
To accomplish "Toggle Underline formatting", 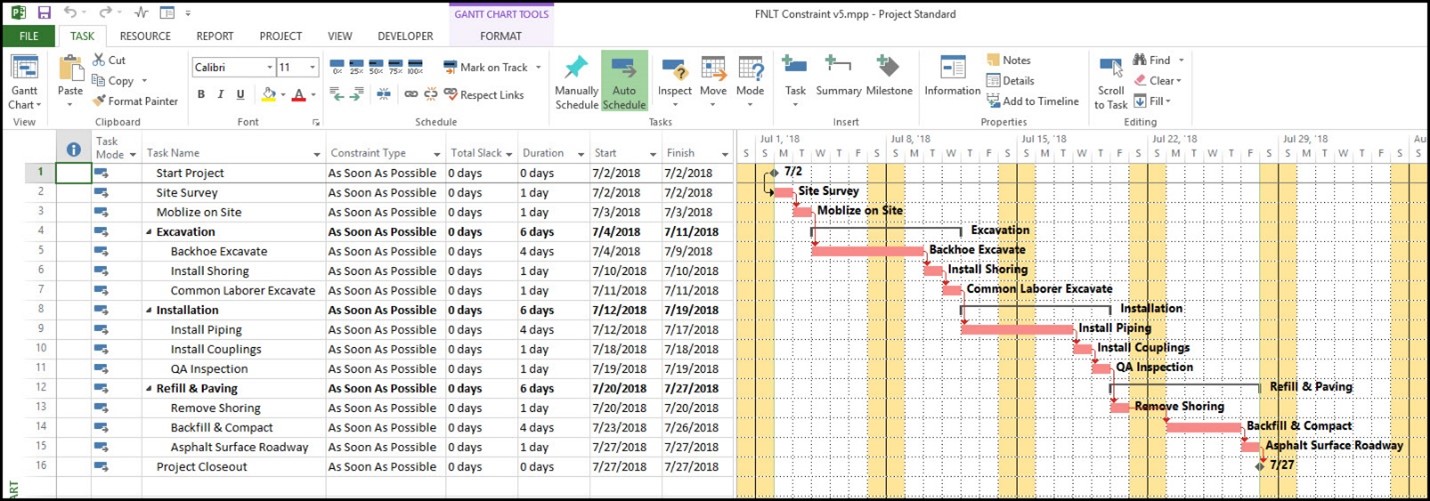I will 240,94.
